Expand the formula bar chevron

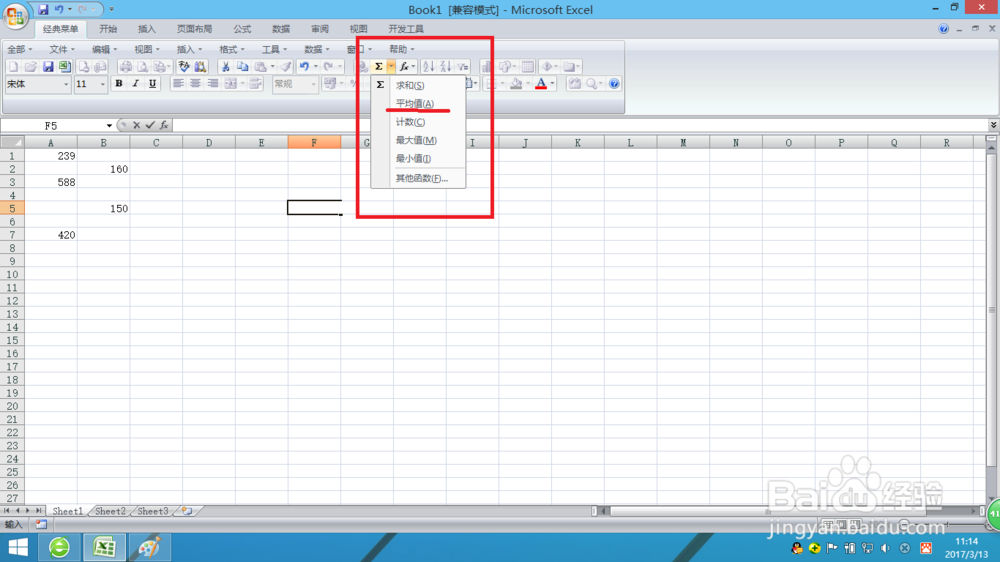[x=993, y=125]
